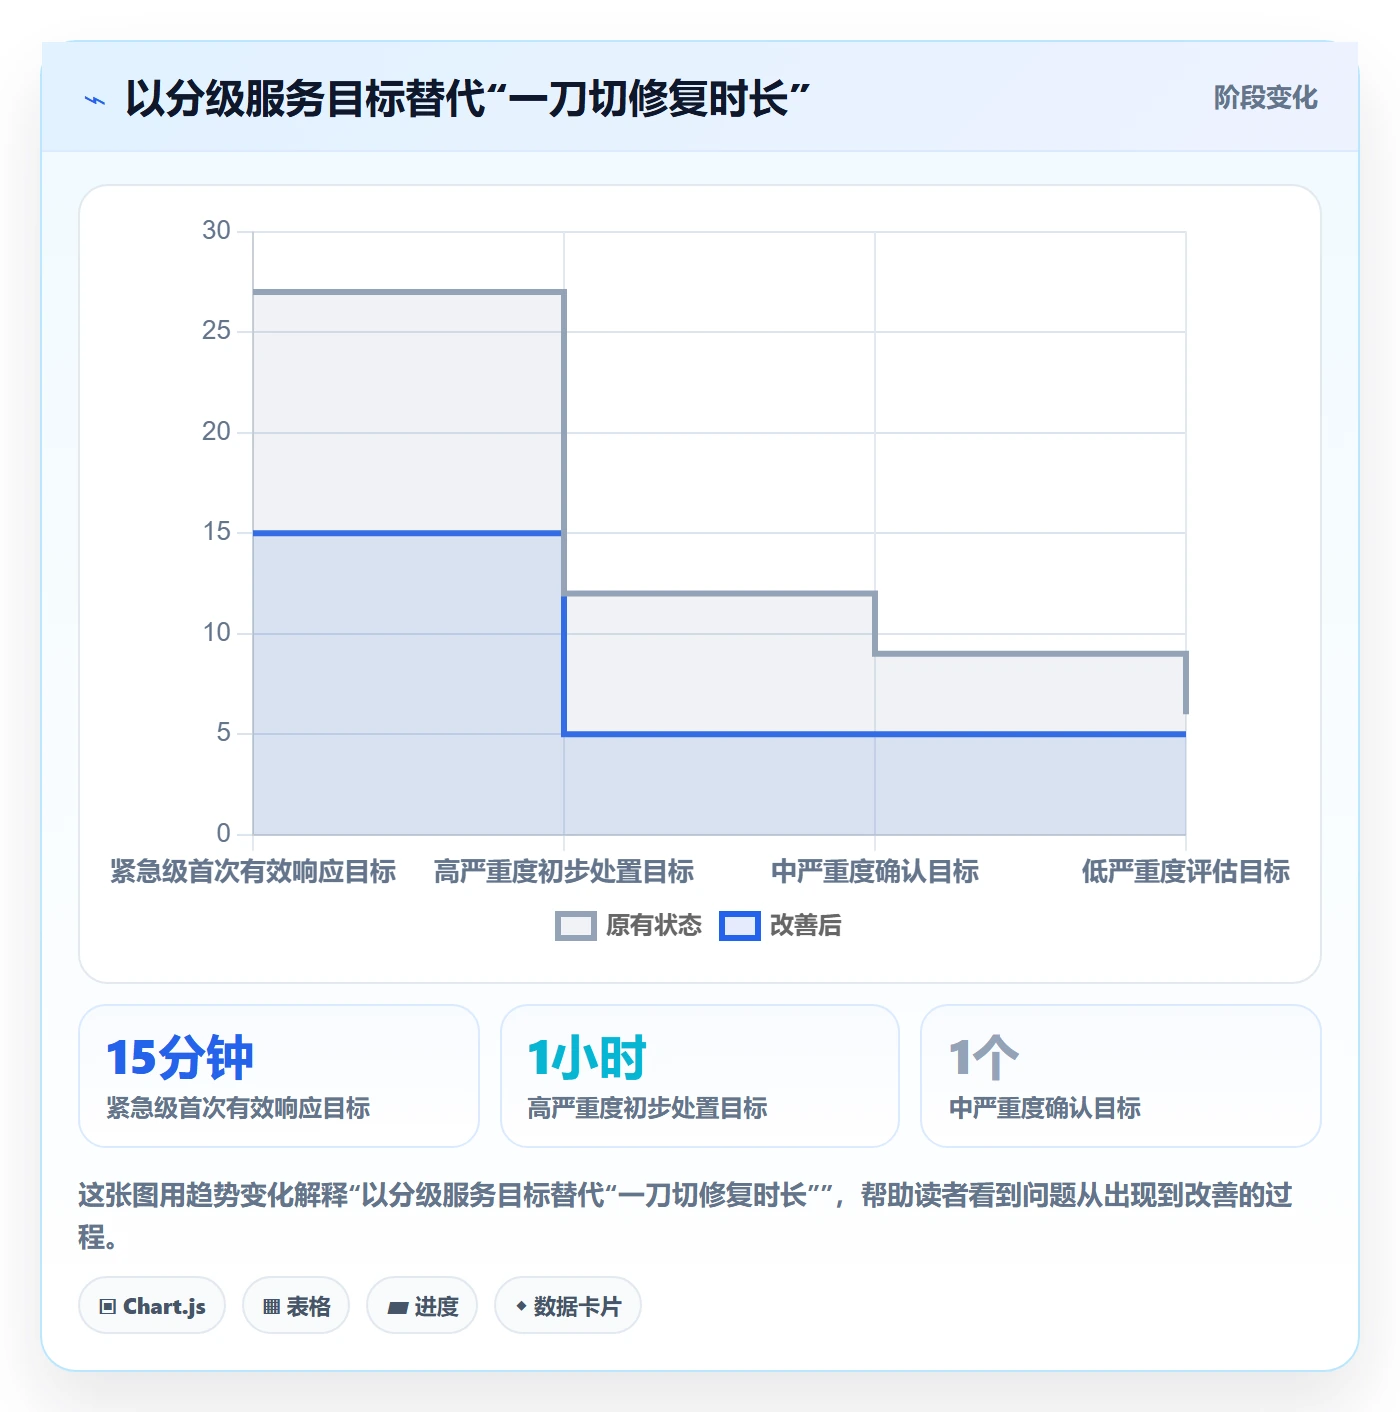Select the 数据卡片 tag chip
The width and height of the screenshot is (1400, 1412).
[x=568, y=1305]
